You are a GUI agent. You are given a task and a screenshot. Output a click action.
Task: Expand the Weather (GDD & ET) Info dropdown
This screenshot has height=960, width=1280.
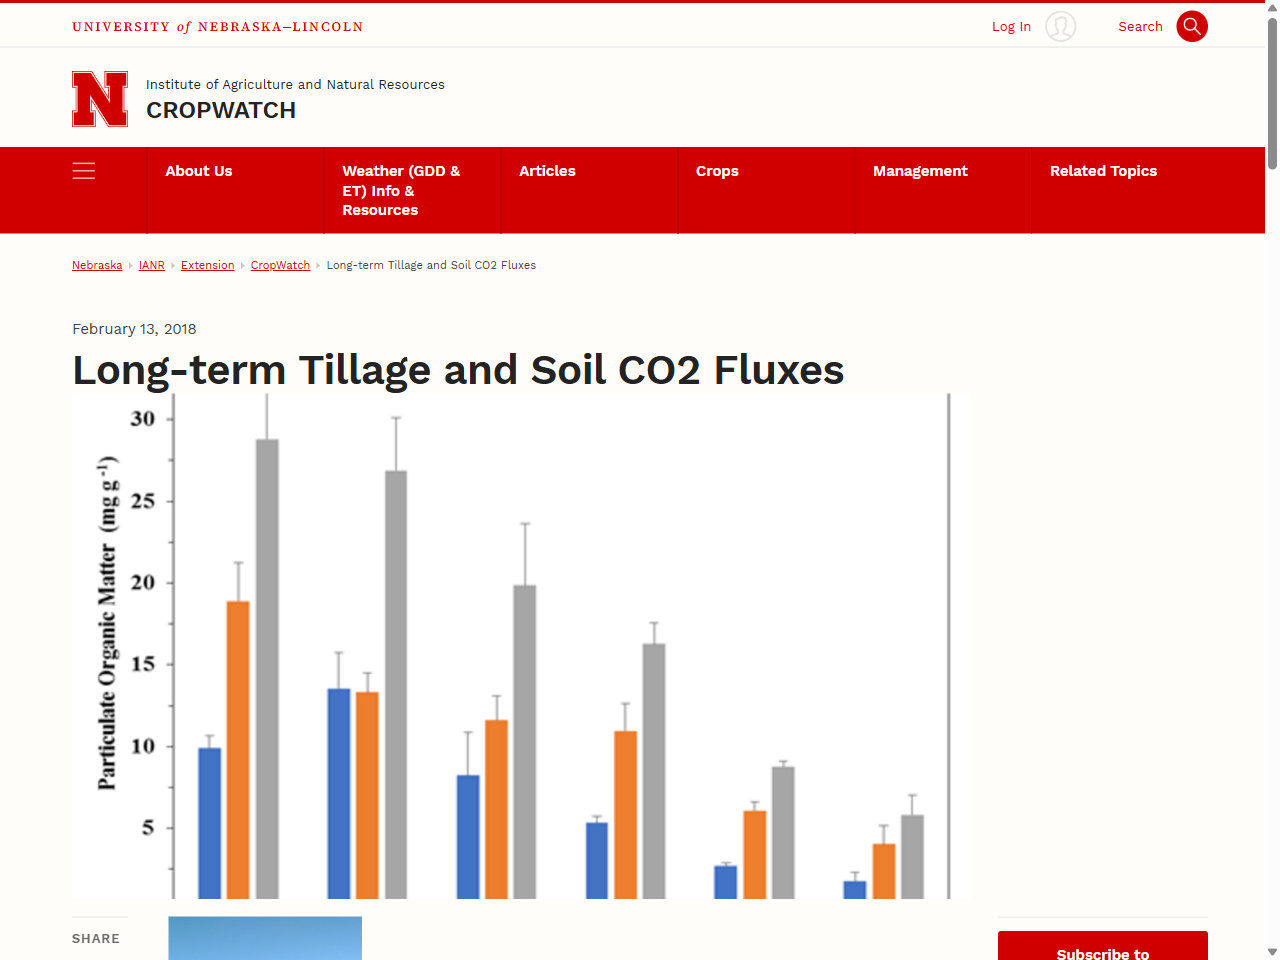[x=401, y=190]
